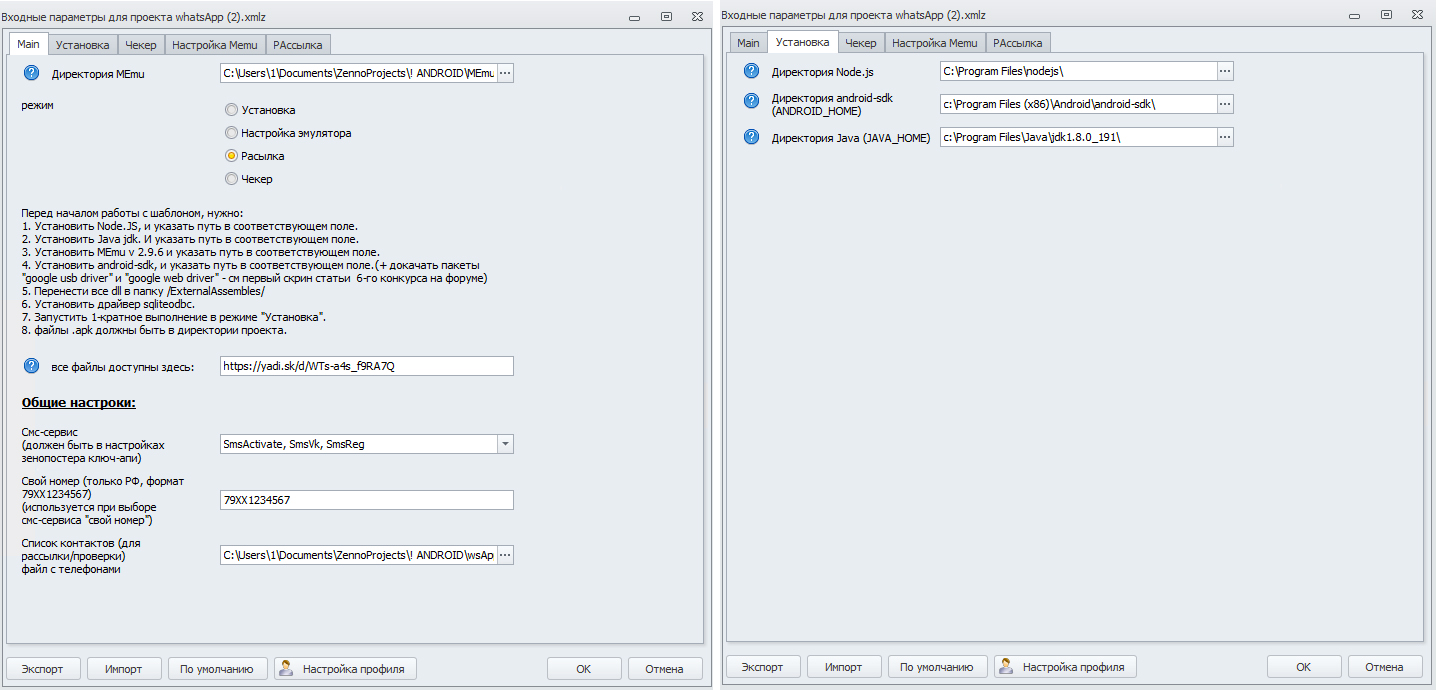Click the help icon next to Директория MEmu
The height and width of the screenshot is (690, 1440).
31,73
